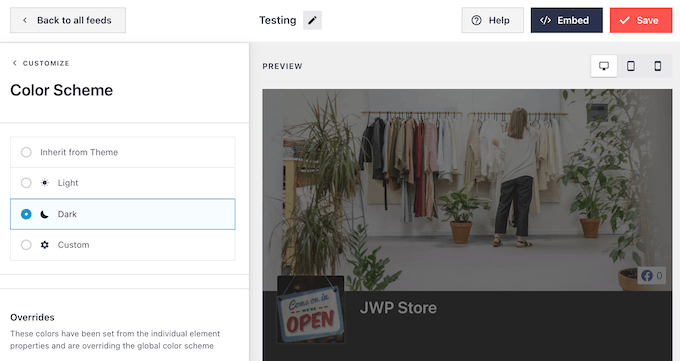Click the Embed button
Viewport: 680px width, 361px height.
tap(567, 20)
